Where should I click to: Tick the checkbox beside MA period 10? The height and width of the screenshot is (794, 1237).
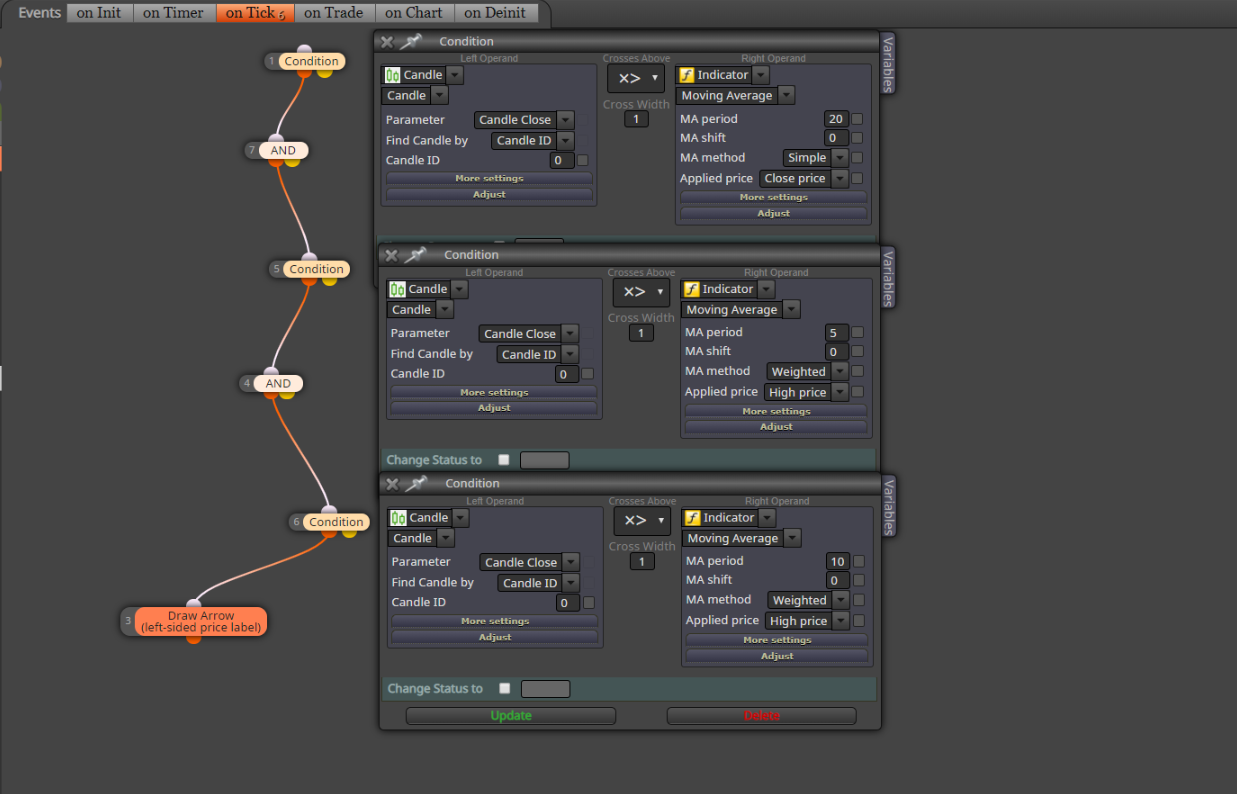859,562
